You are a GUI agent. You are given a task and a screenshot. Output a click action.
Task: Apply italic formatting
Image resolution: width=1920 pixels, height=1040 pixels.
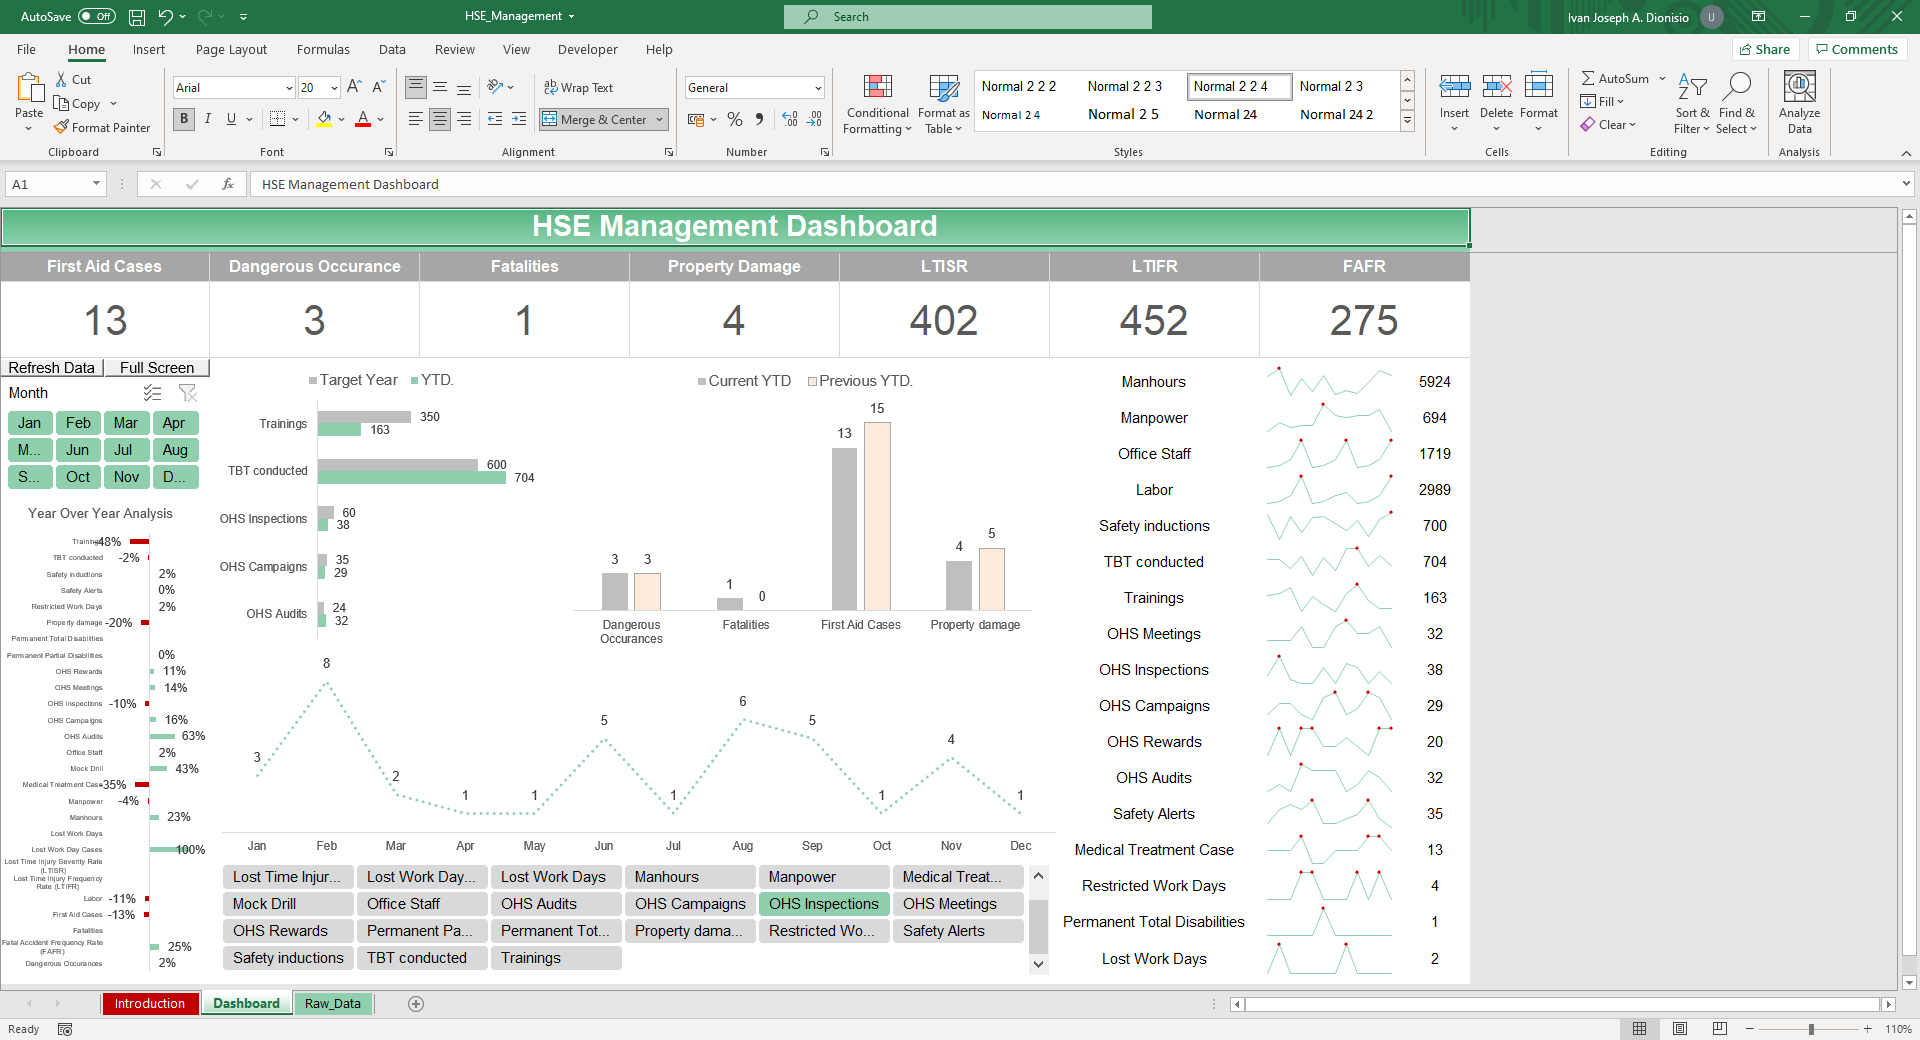click(208, 119)
